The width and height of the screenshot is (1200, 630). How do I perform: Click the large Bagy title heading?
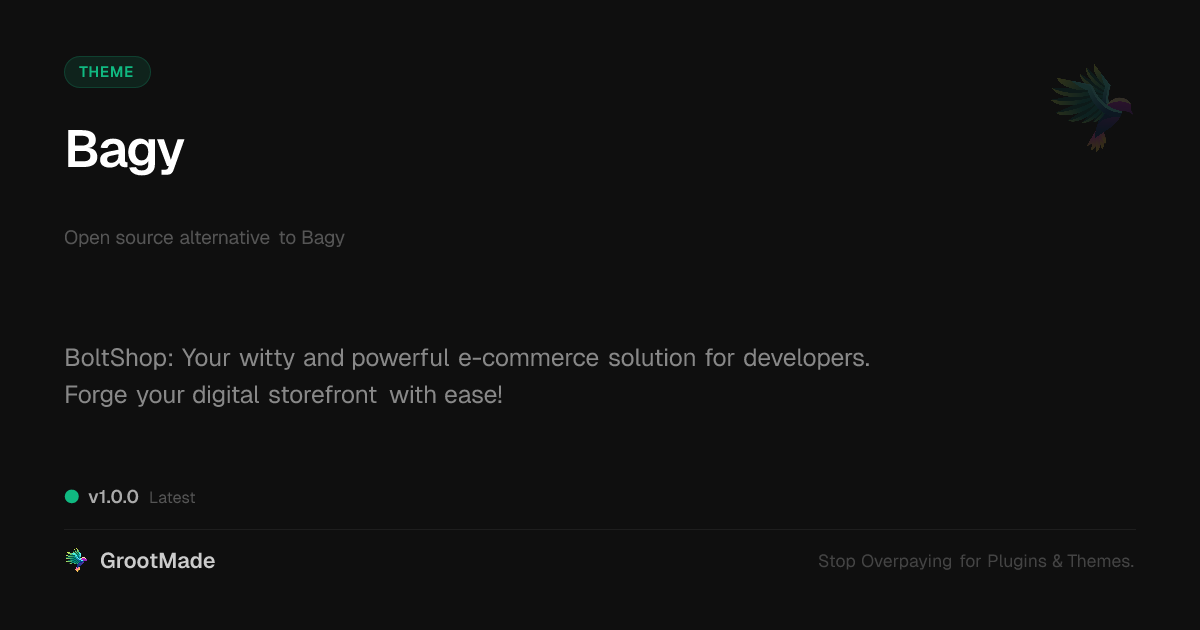point(125,150)
